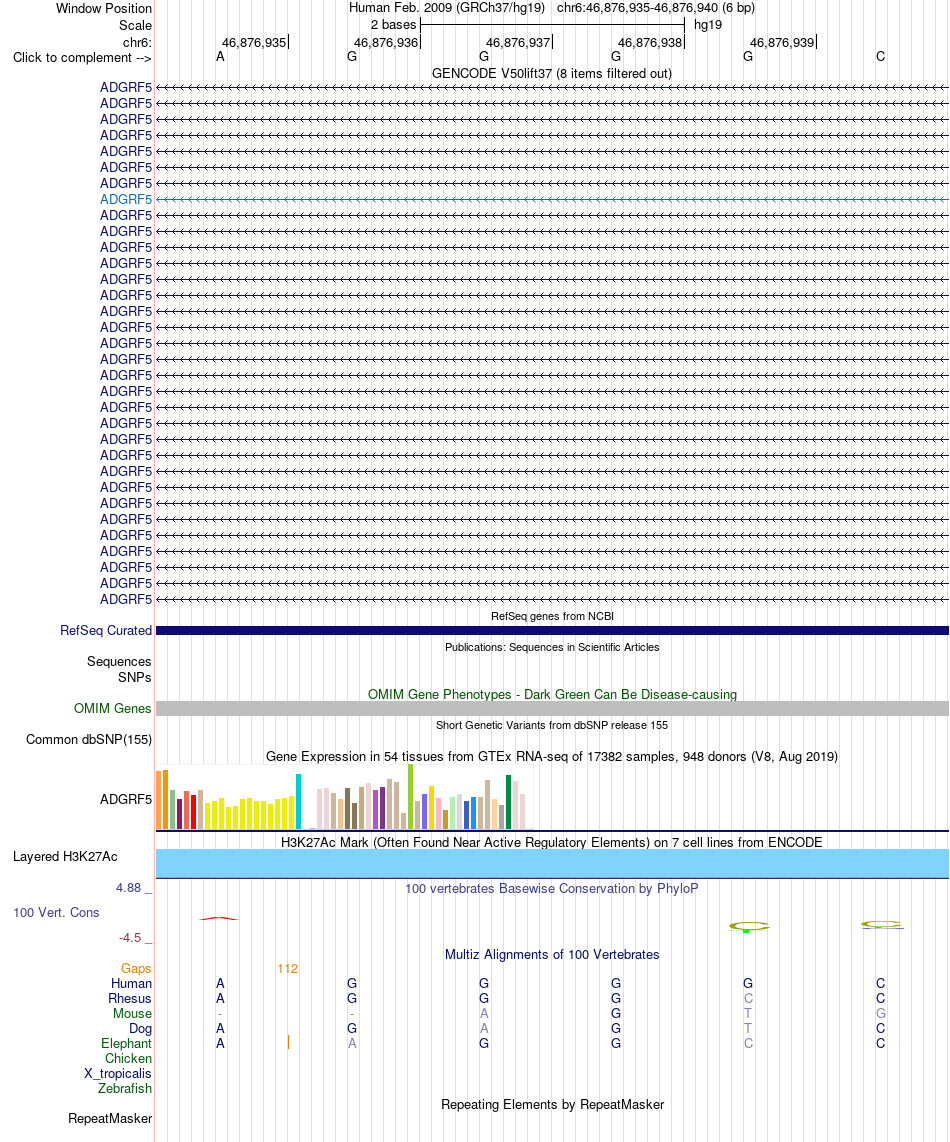Click the Window Position label
This screenshot has height=1142, width=950.
pyautogui.click(x=104, y=9)
